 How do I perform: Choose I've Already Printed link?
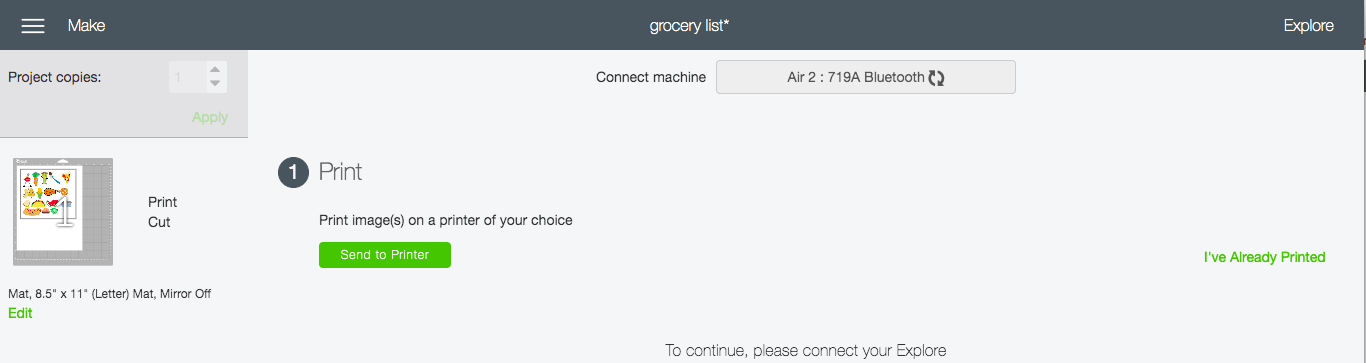[1264, 257]
